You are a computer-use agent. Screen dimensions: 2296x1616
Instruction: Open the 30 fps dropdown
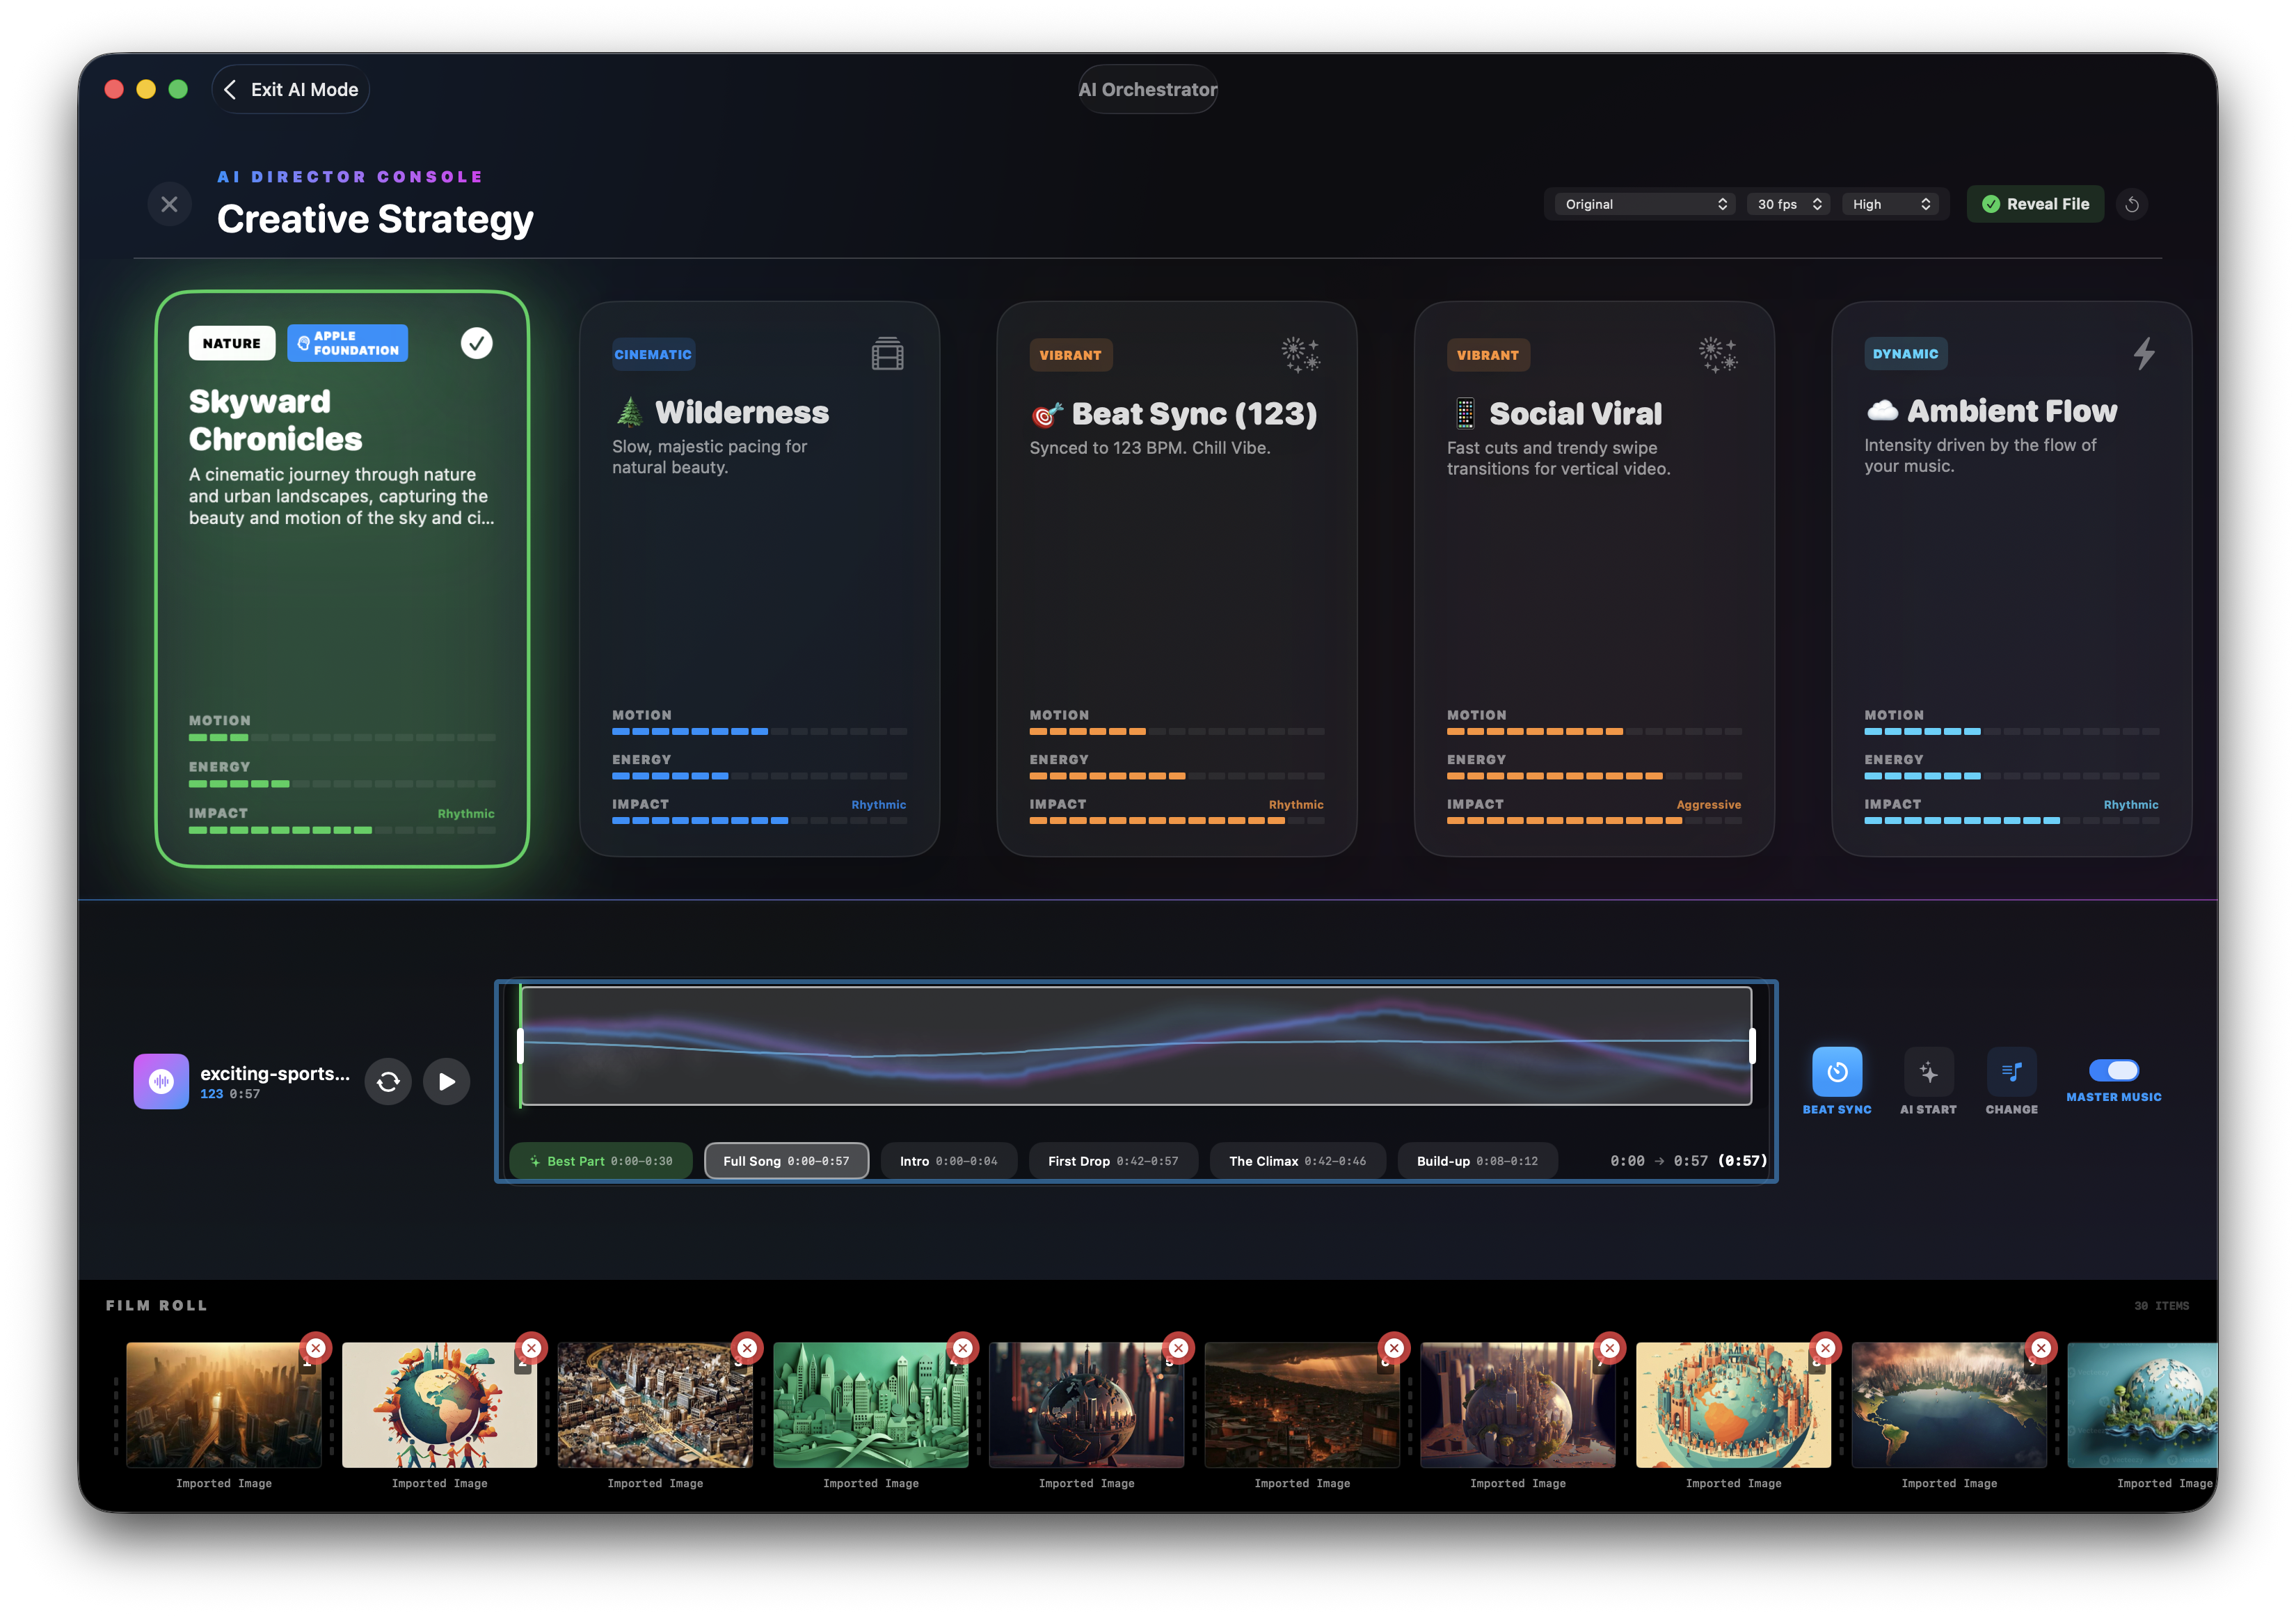point(1789,204)
